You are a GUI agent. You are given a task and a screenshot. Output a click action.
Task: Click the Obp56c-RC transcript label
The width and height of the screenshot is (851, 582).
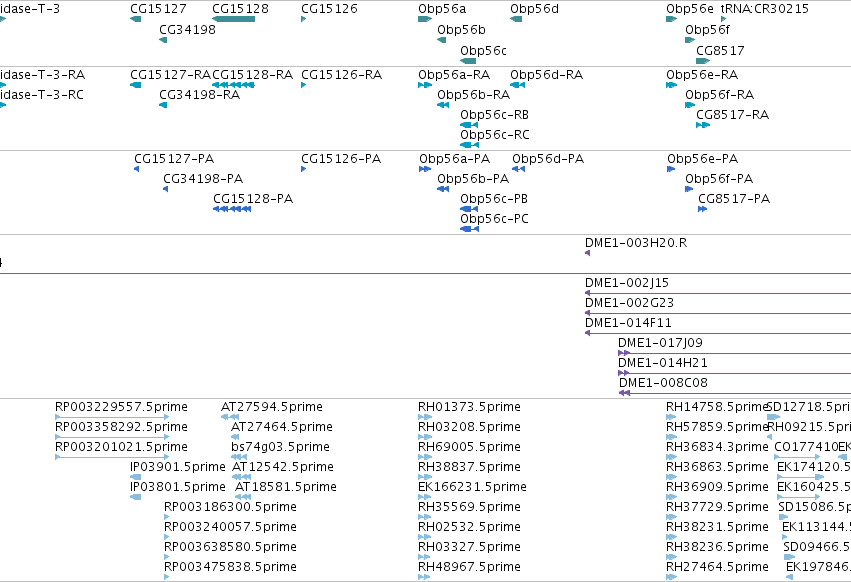pos(494,135)
